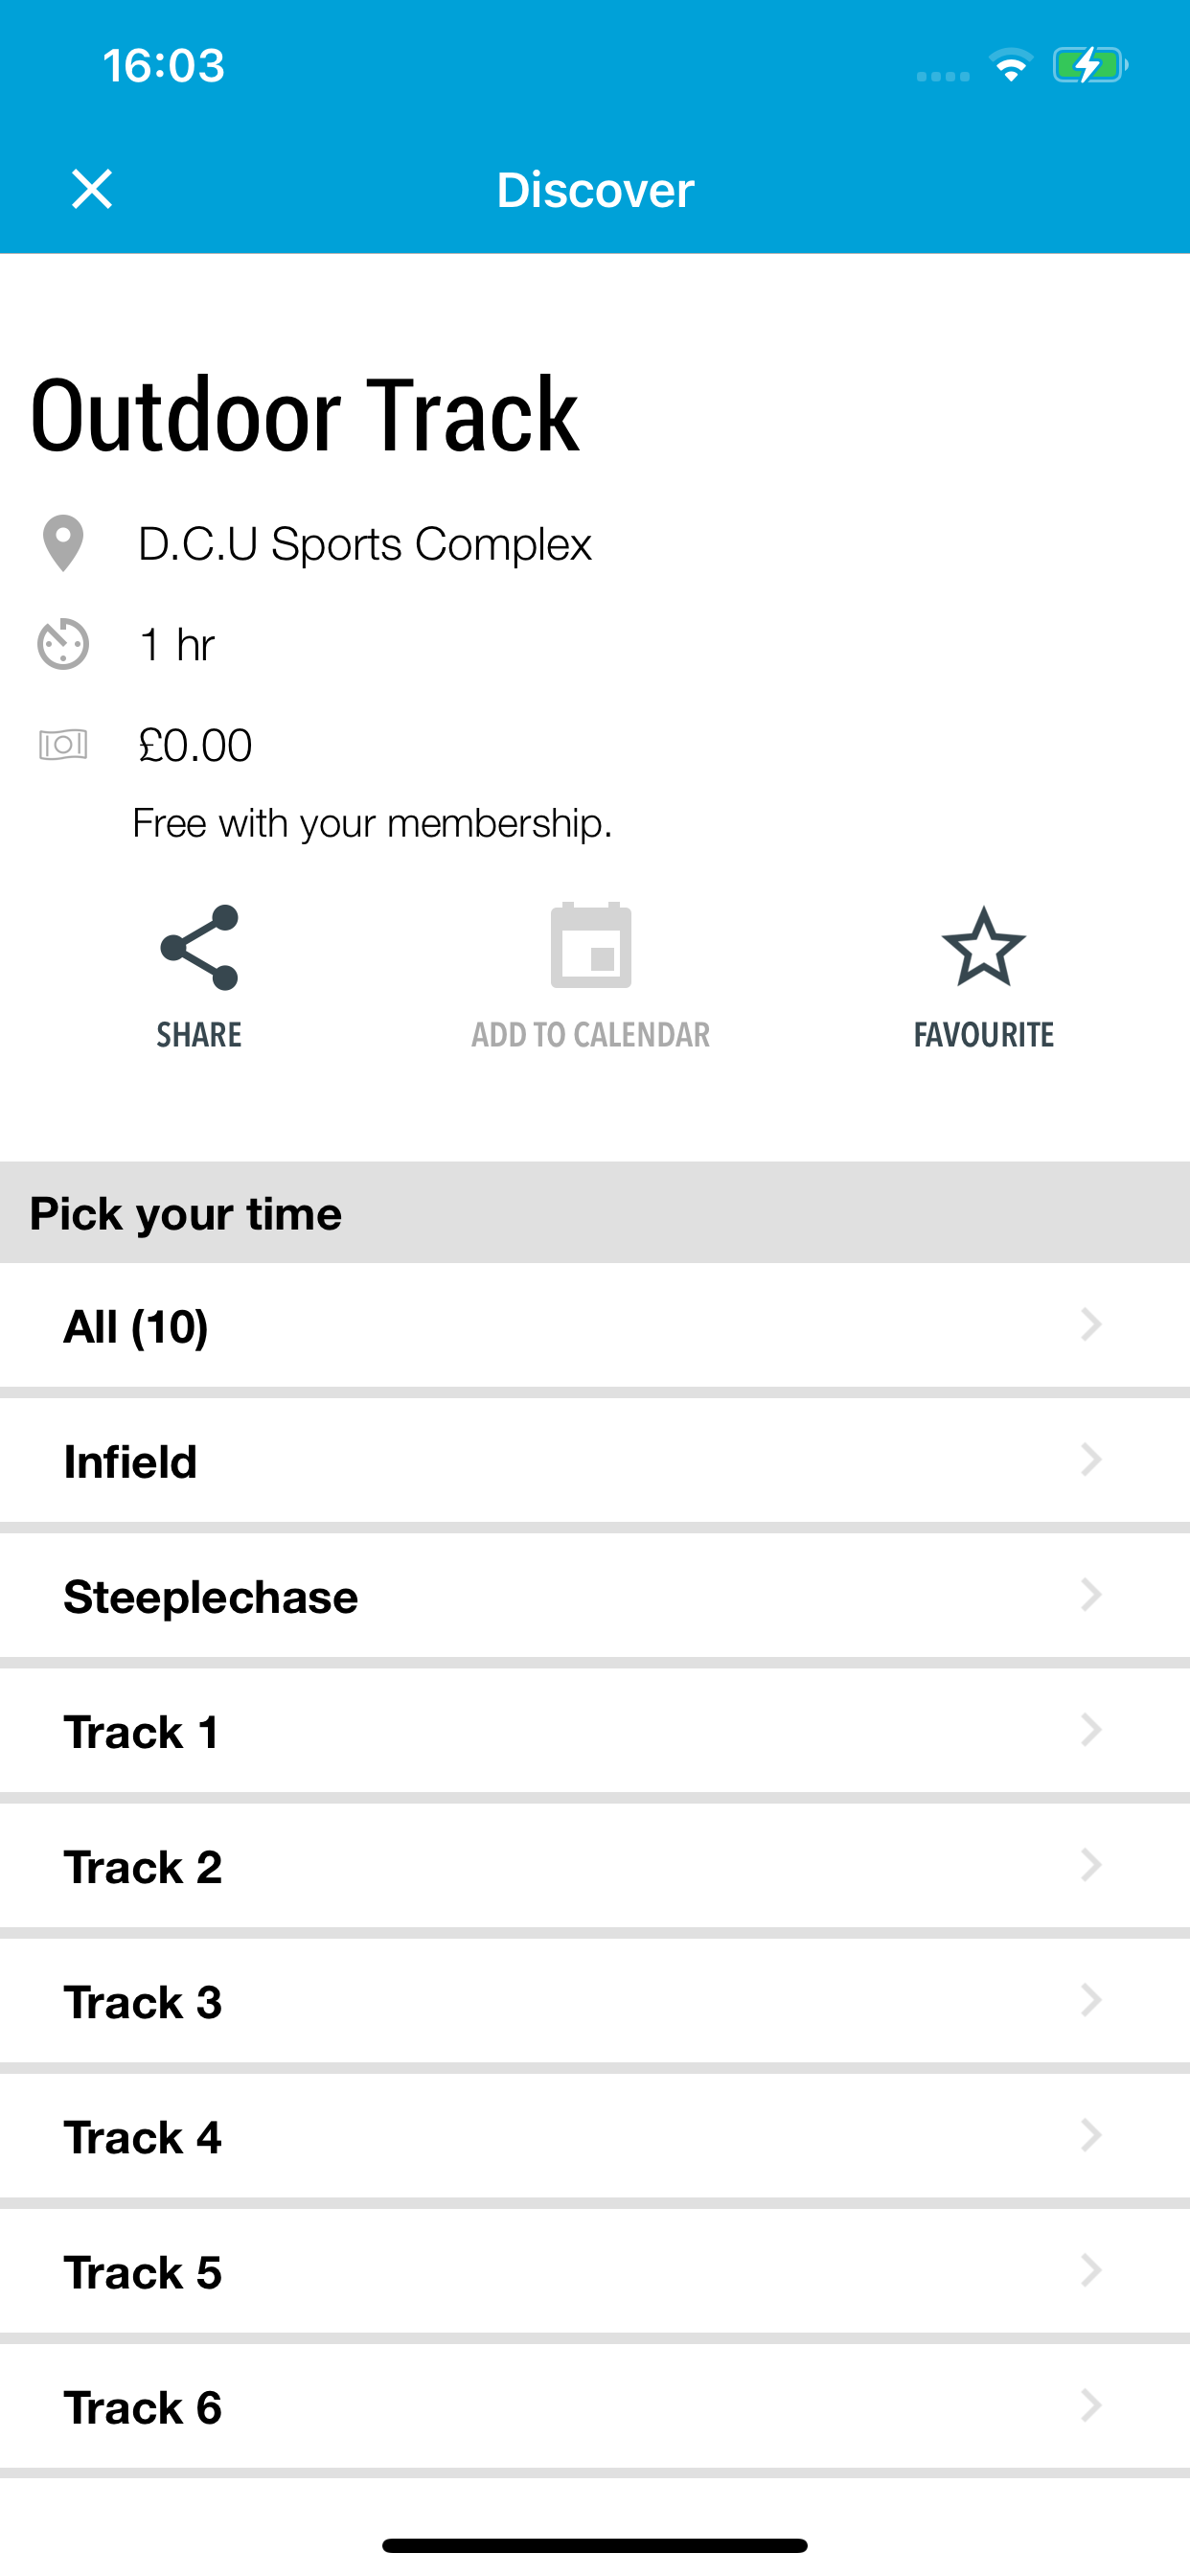Expand the Track 1 row chevron
Image resolution: width=1190 pixels, height=2576 pixels.
pyautogui.click(x=1091, y=1730)
